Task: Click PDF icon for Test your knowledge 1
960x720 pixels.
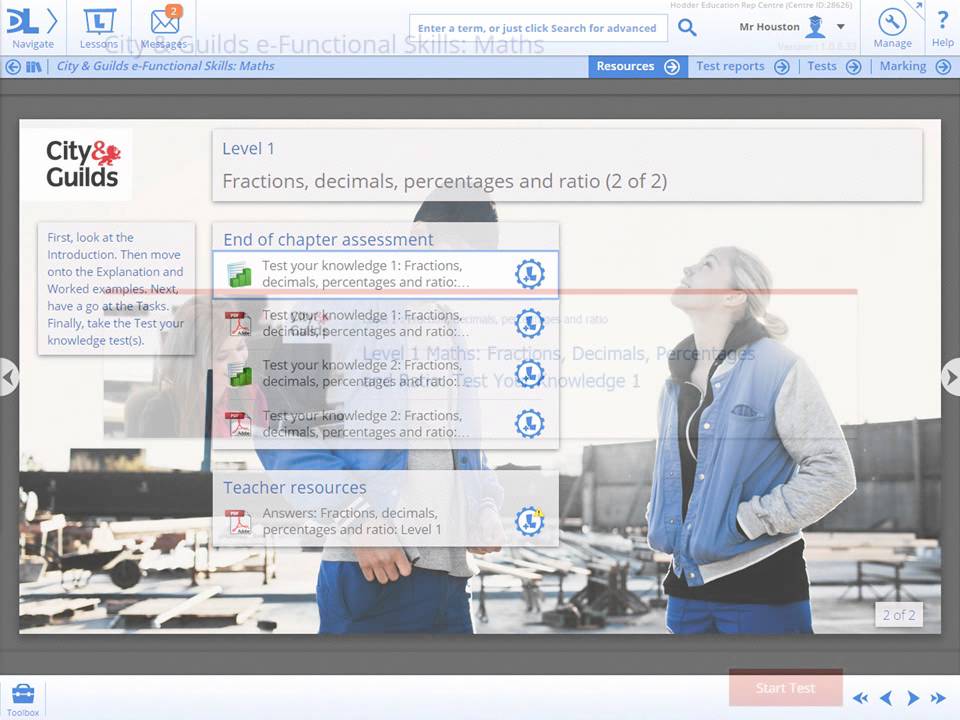Action: (238, 323)
